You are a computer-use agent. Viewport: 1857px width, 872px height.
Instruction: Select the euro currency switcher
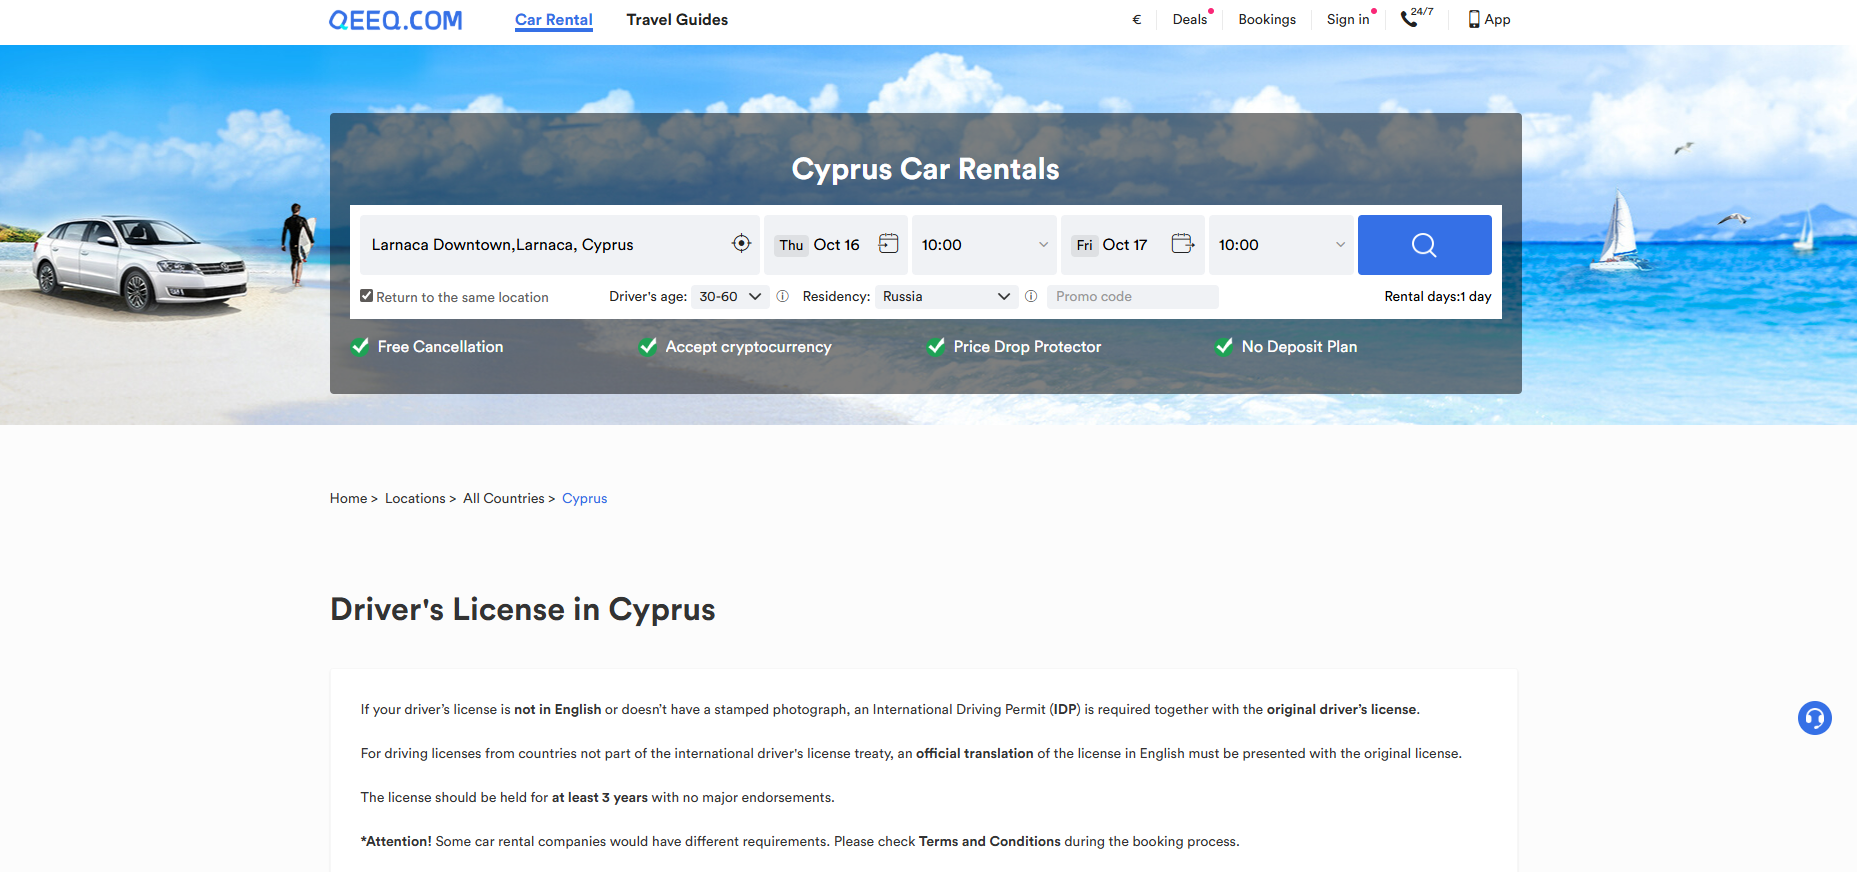click(1136, 20)
